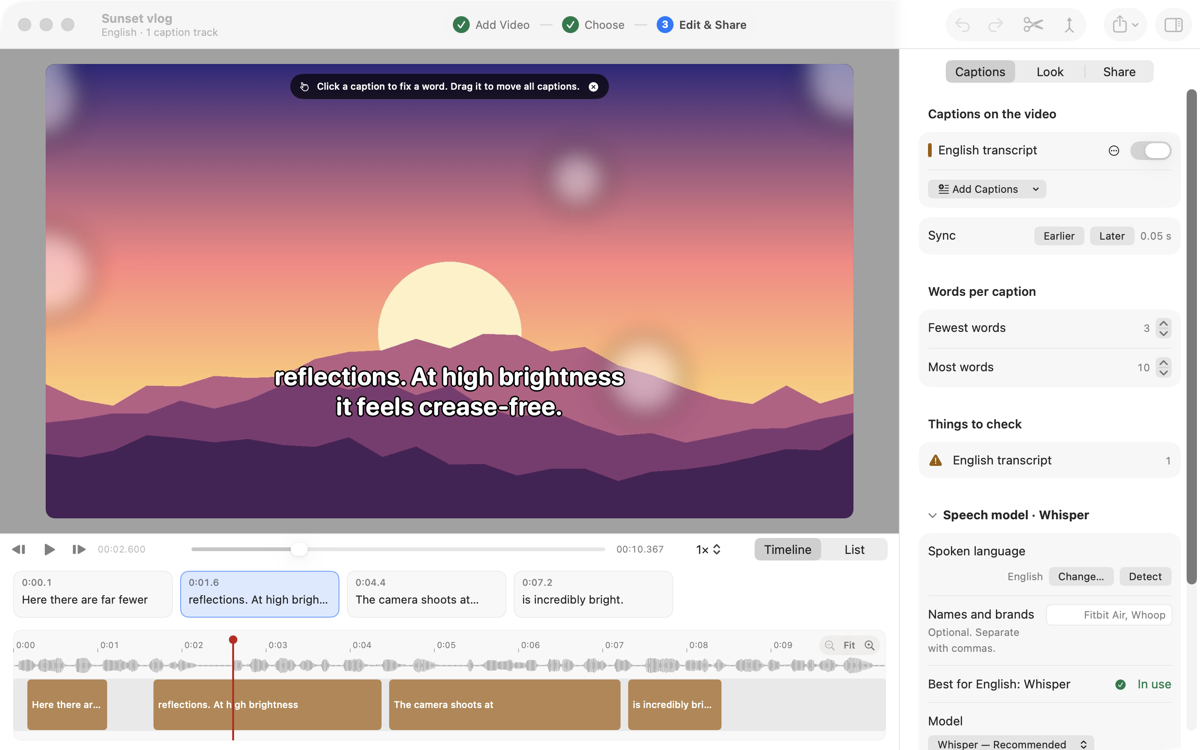
Task: Click the 00:10.367 duration text
Action: (640, 549)
